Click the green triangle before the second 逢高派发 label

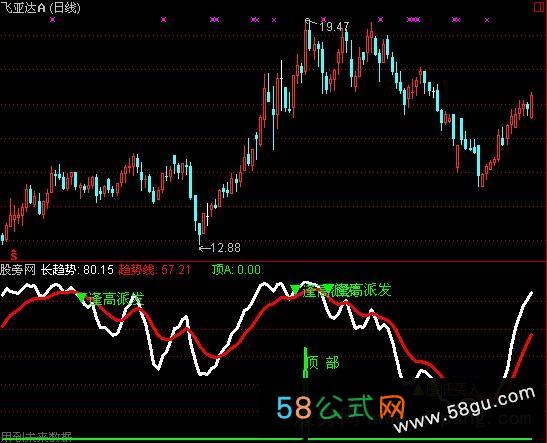pyautogui.click(x=295, y=289)
